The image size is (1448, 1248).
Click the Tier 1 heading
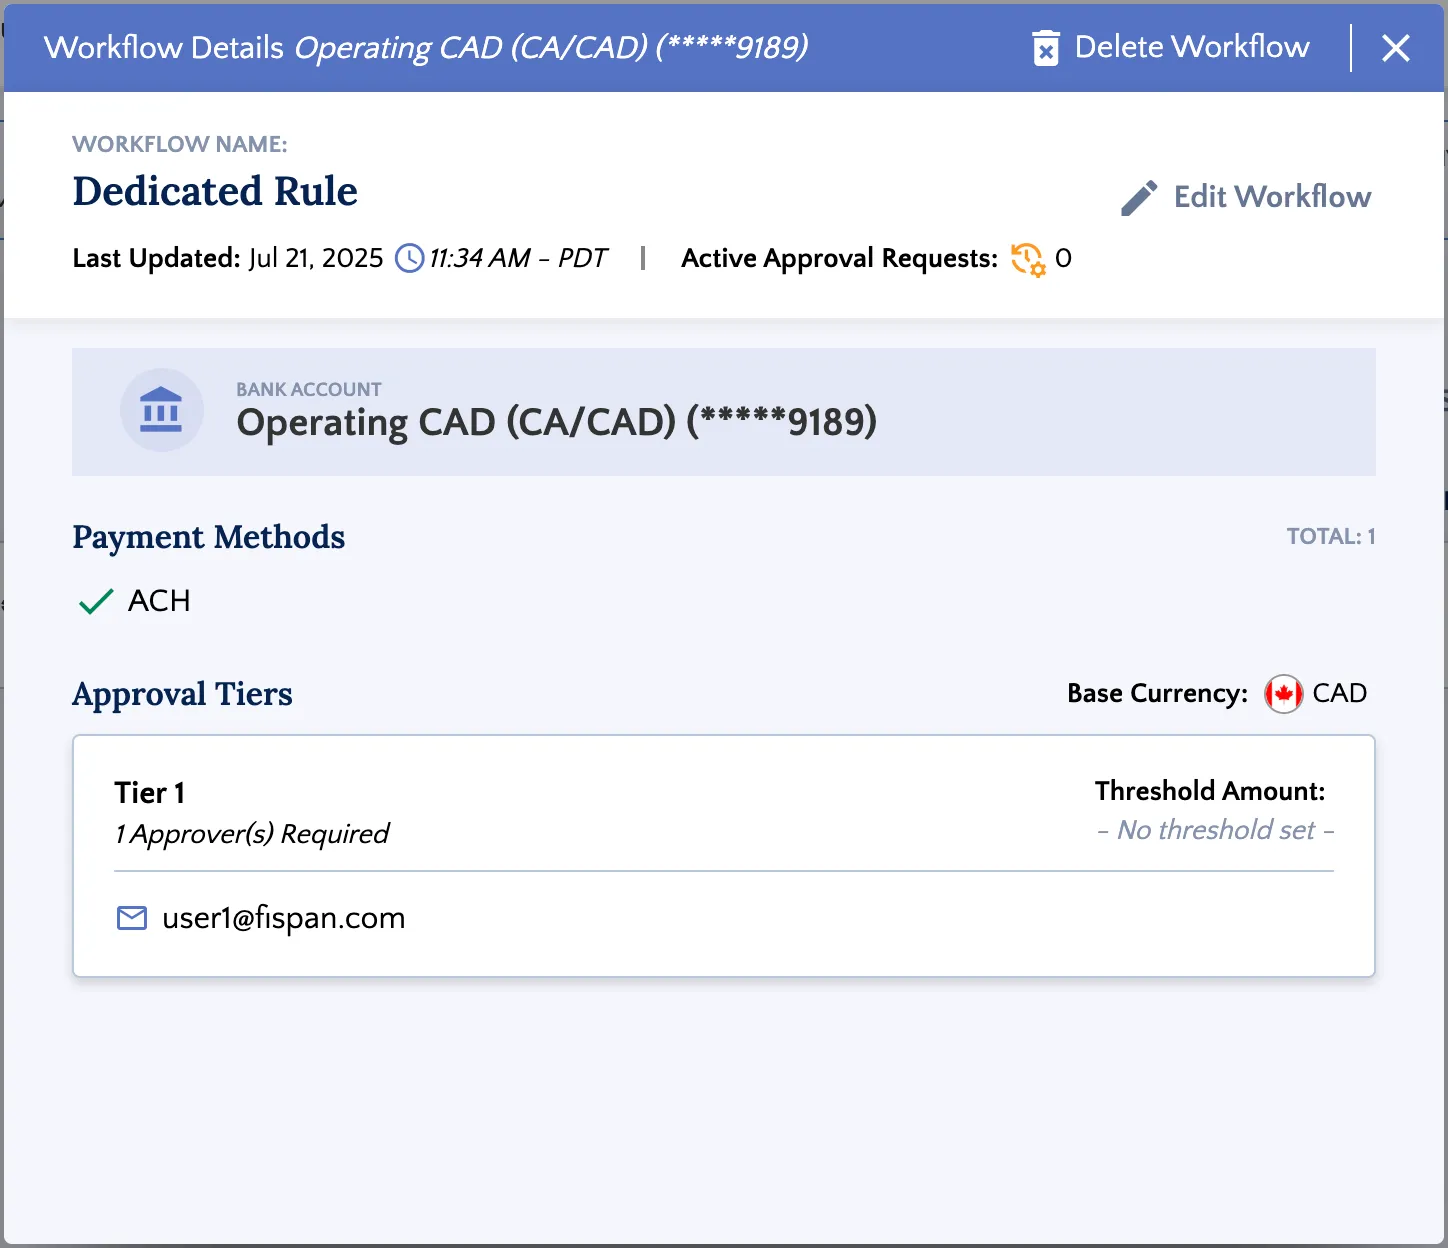150,793
